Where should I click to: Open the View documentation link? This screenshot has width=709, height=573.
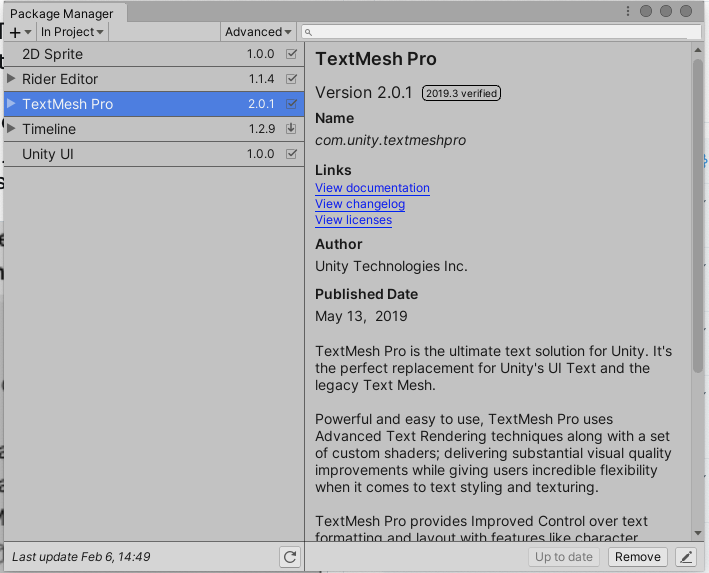point(372,188)
